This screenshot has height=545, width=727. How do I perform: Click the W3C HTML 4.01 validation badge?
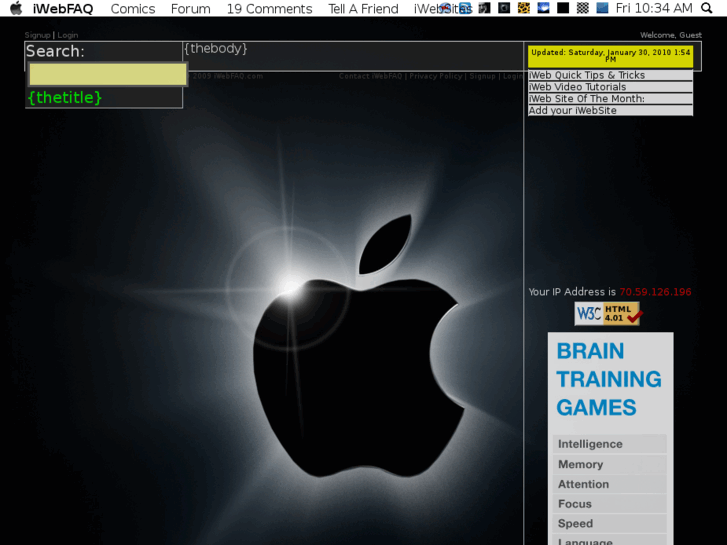pos(607,314)
